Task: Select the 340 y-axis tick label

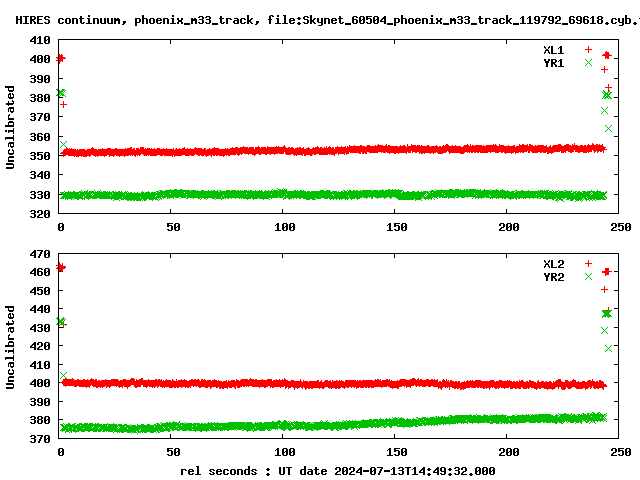Action: point(40,175)
